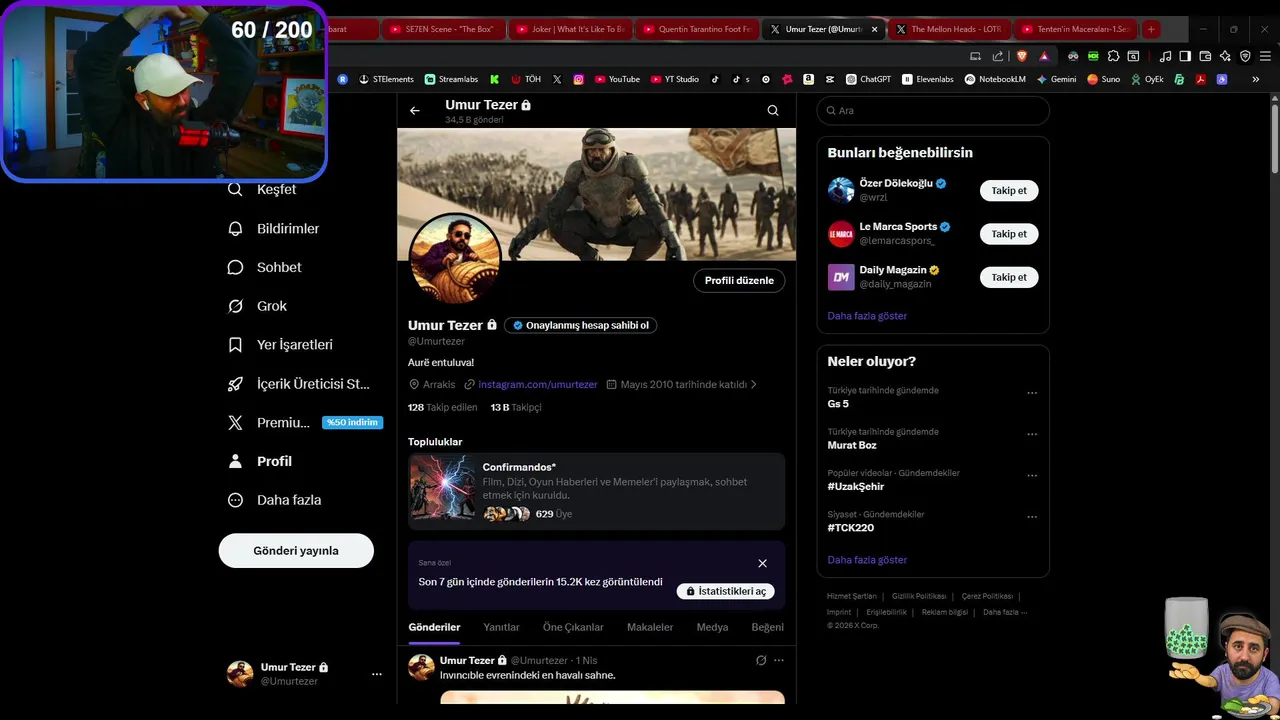
Task: Open the ChatGPT bookmark
Action: [x=868, y=79]
